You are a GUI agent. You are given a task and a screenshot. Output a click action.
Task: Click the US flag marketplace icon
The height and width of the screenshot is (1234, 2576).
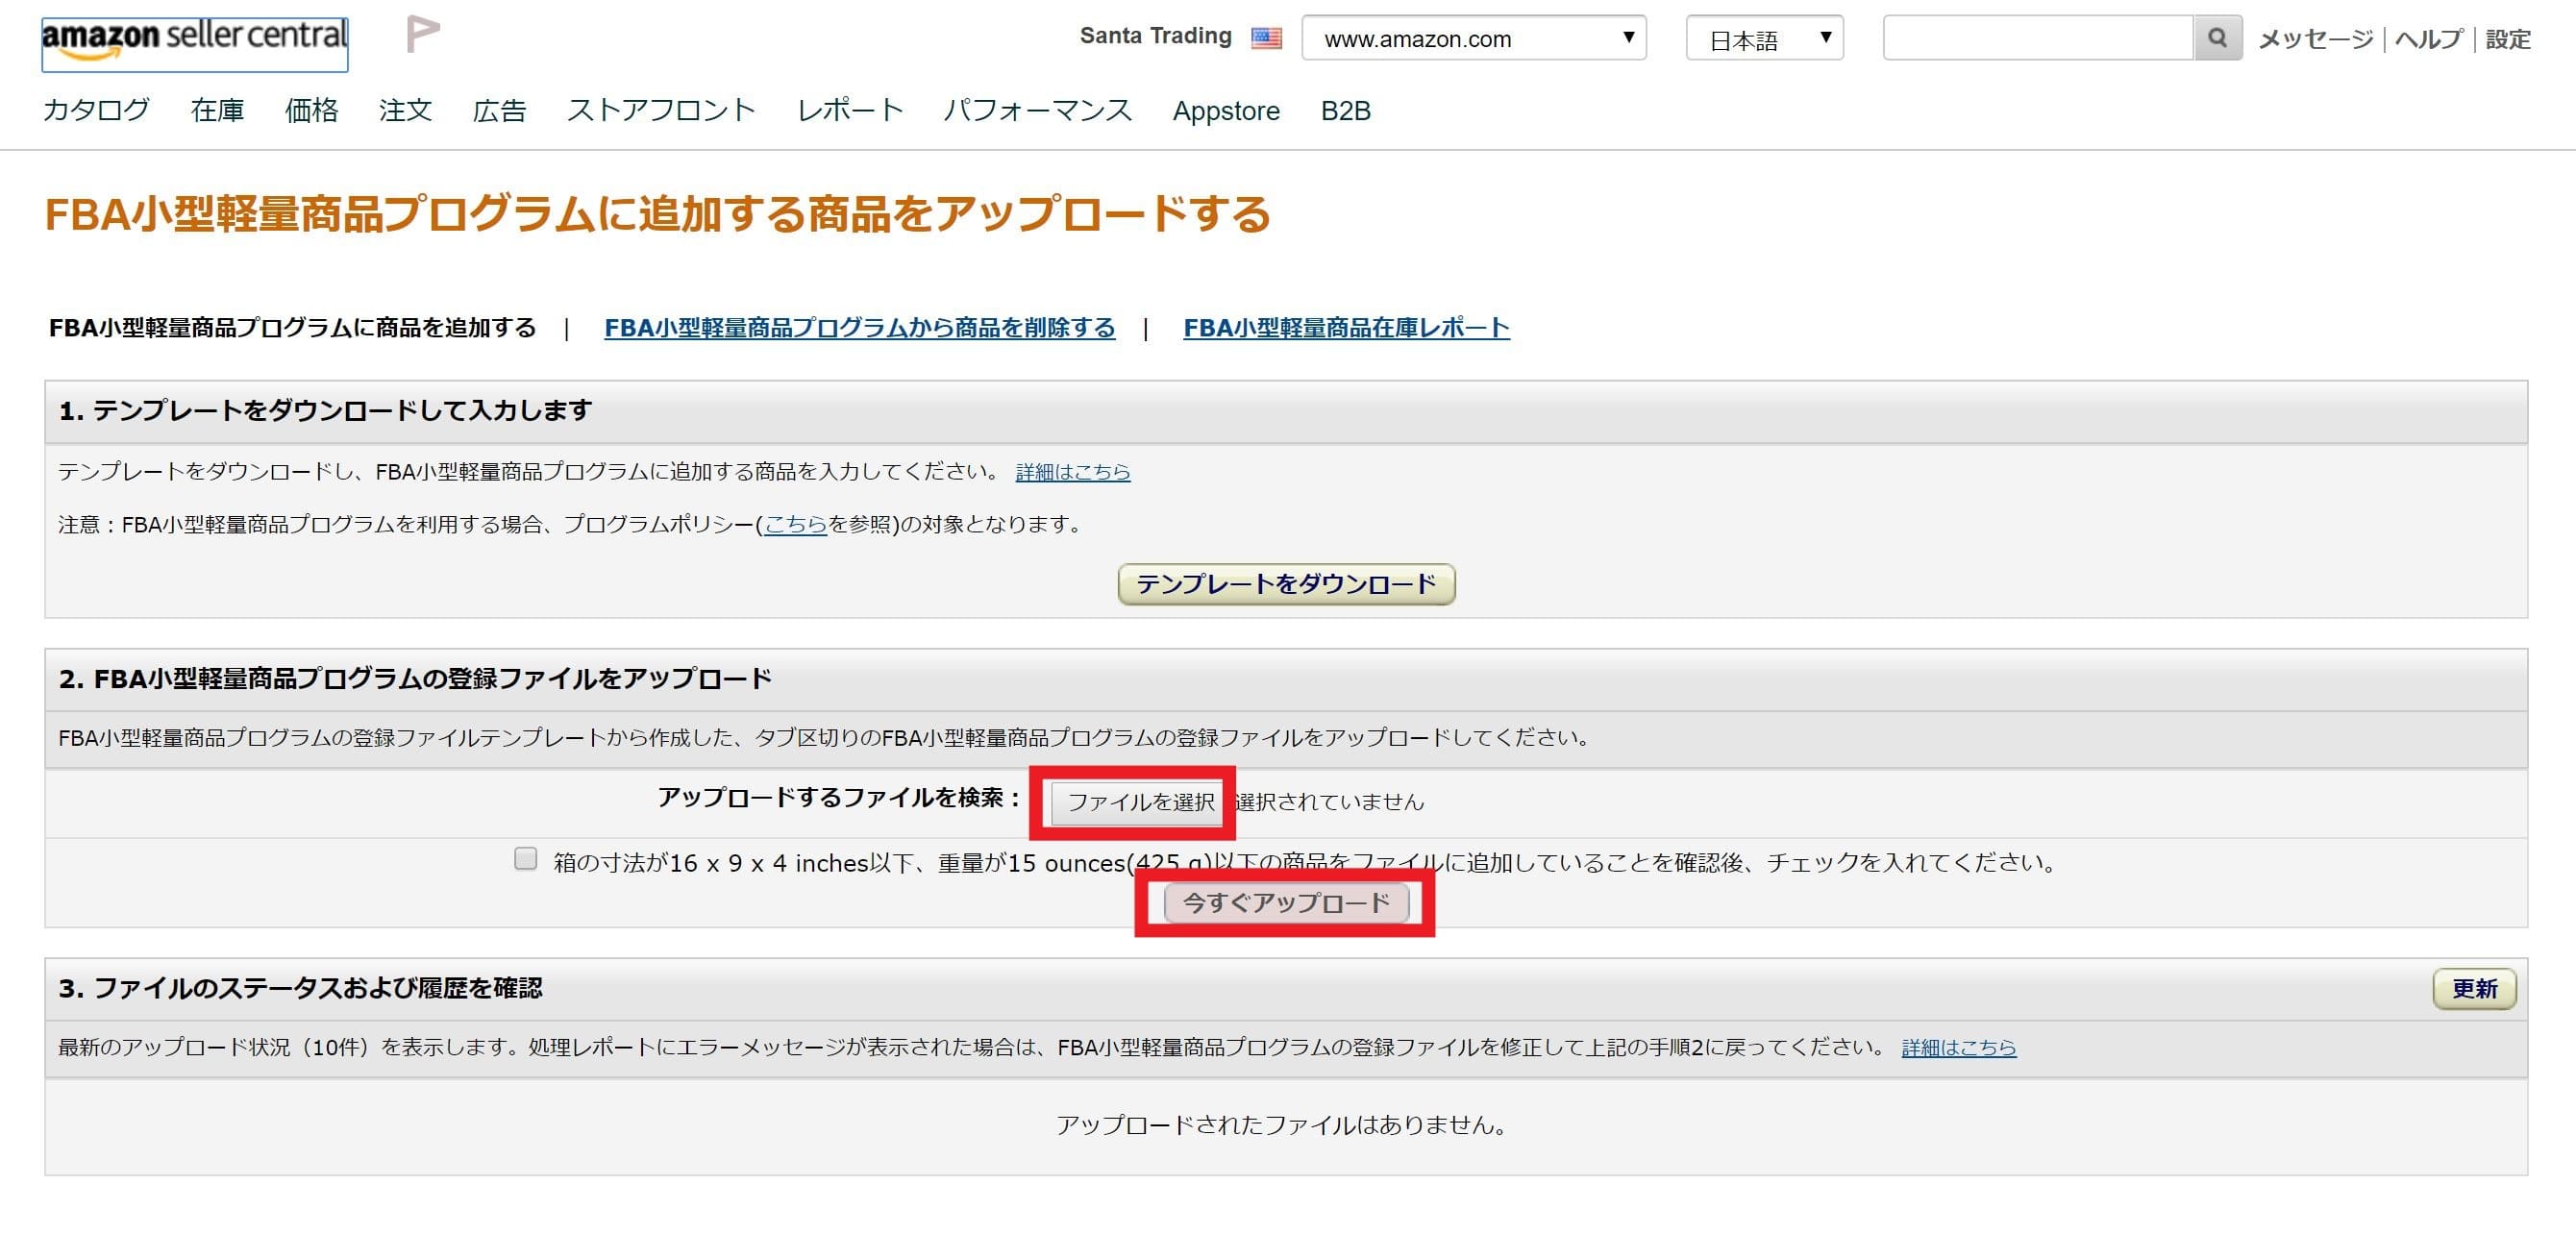click(1266, 38)
